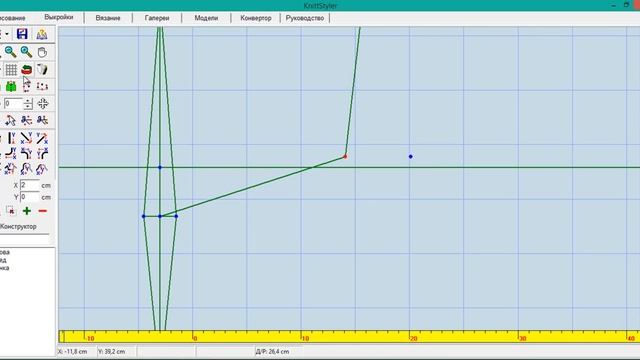Click the middle scissors cut icon
The height and width of the screenshot is (360, 640).
click(x=27, y=120)
